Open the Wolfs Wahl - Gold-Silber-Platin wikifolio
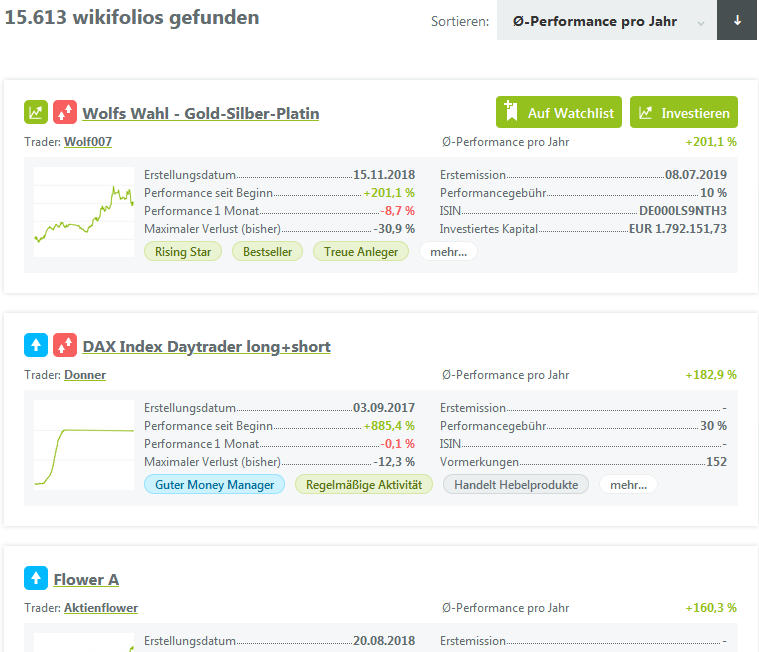The width and height of the screenshot is (759, 652). coord(201,113)
